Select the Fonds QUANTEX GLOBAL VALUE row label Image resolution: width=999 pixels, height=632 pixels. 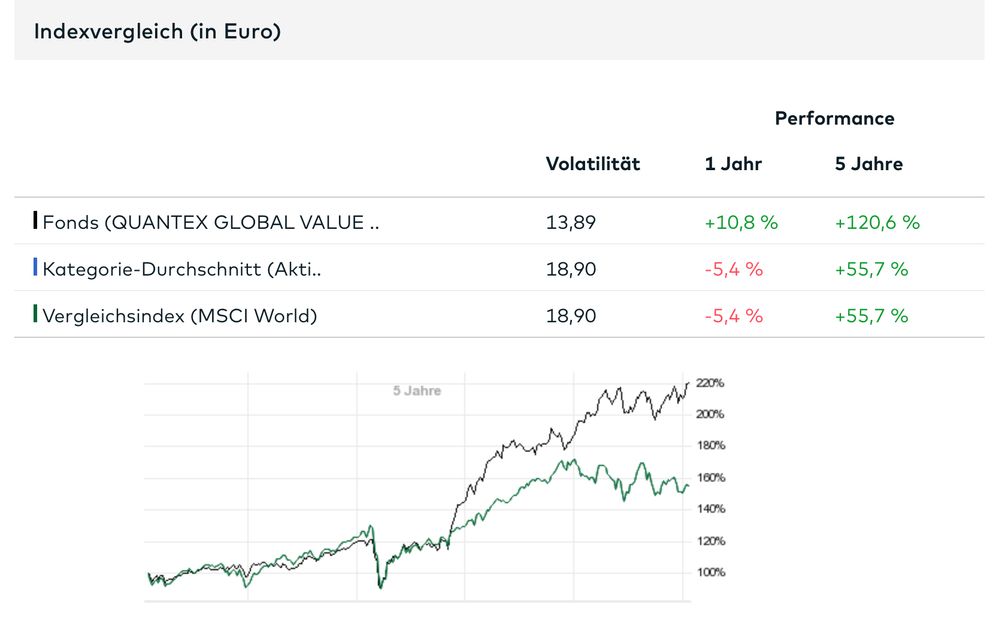coord(211,222)
